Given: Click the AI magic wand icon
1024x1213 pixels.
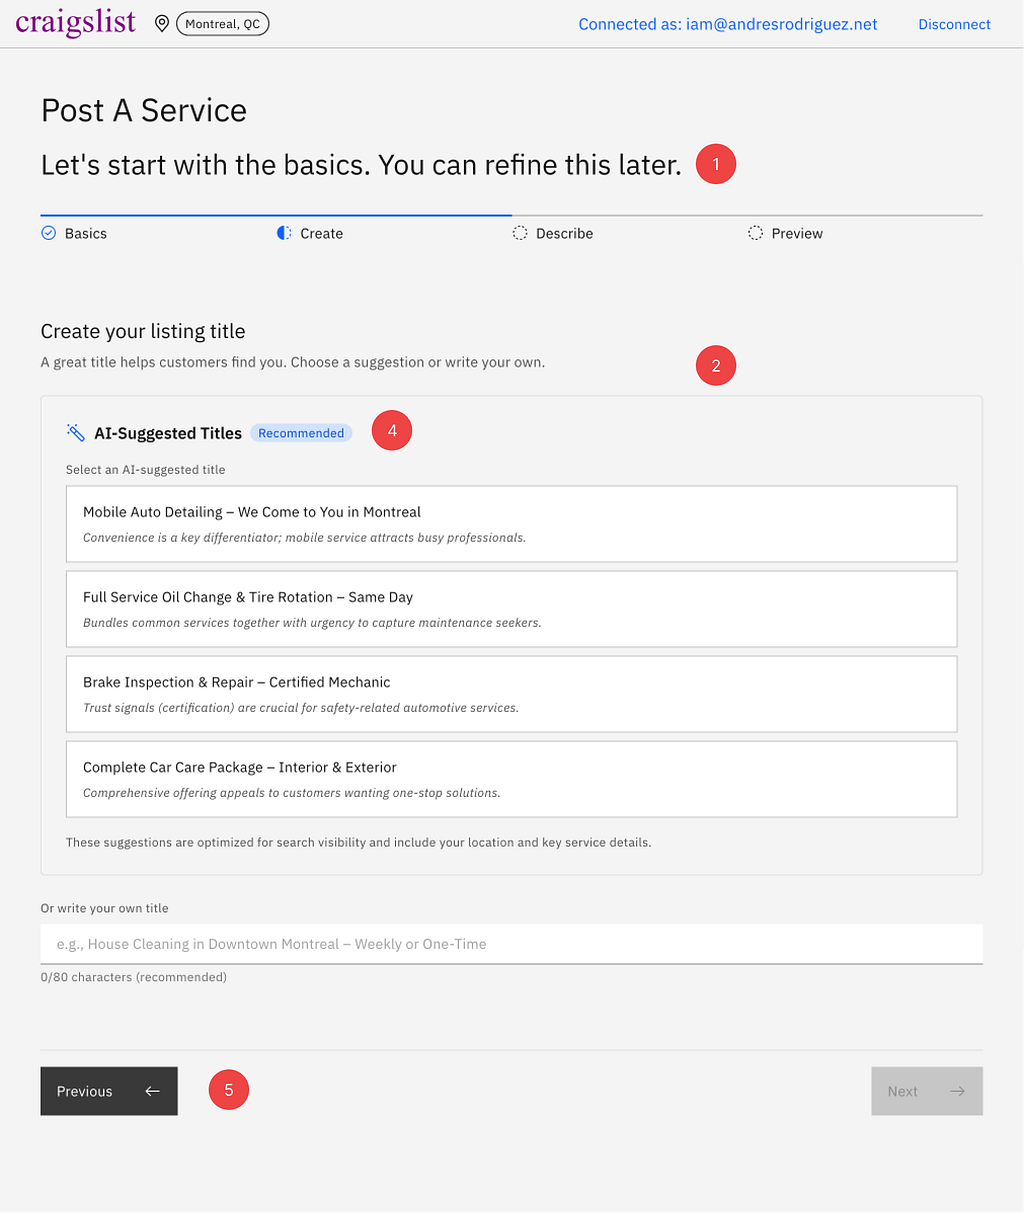Looking at the screenshot, I should tap(76, 432).
